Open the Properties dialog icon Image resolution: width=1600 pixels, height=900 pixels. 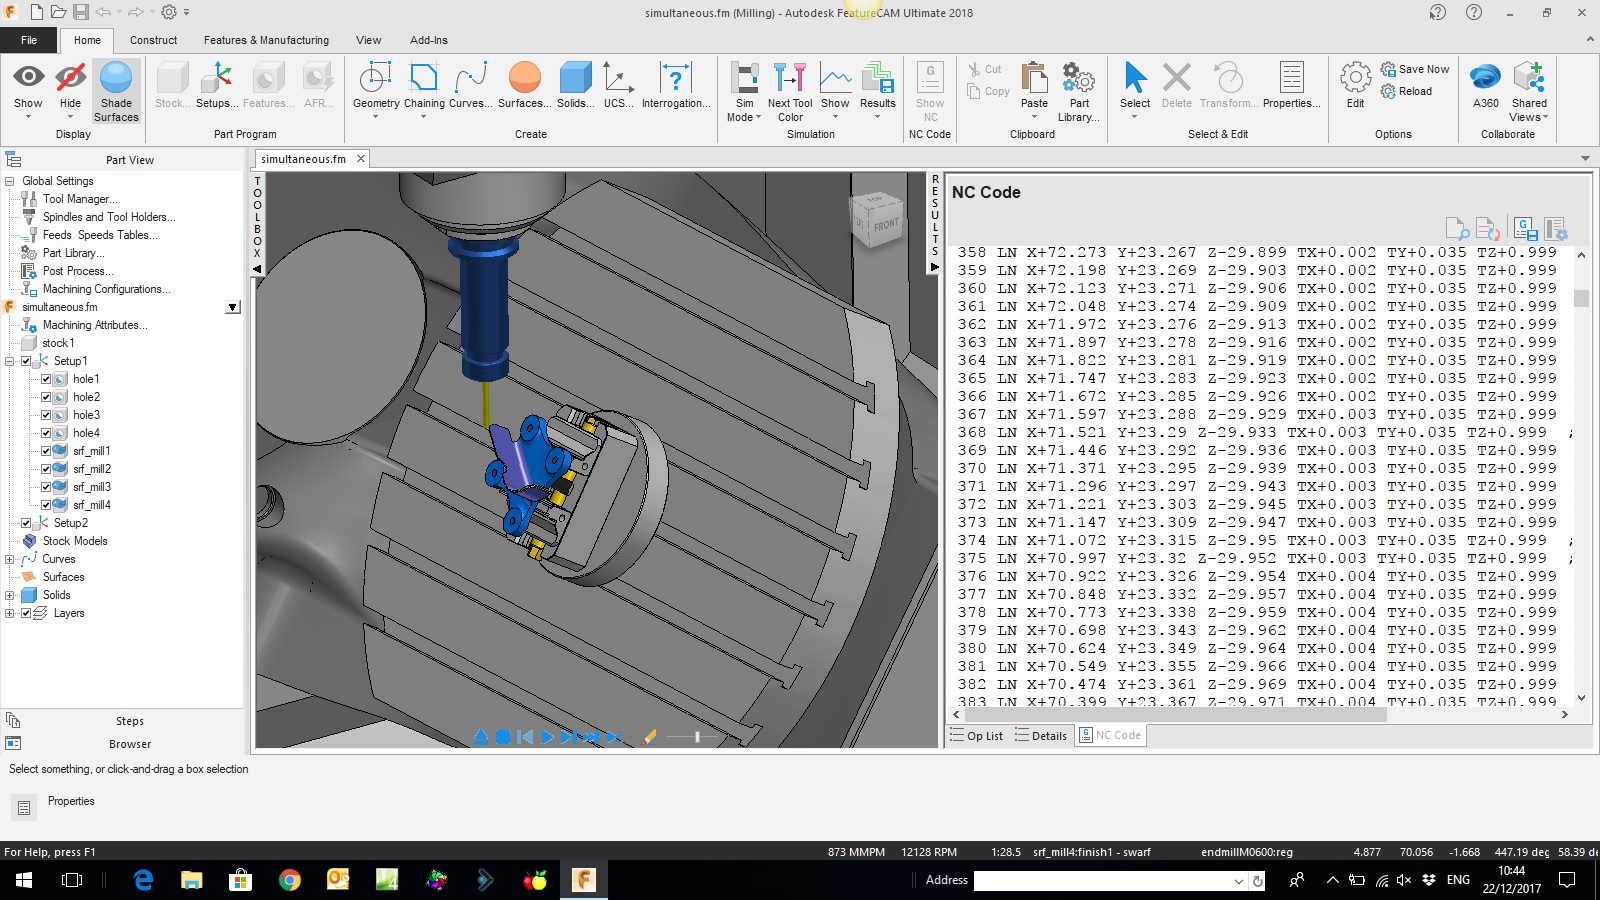pyautogui.click(x=1291, y=86)
